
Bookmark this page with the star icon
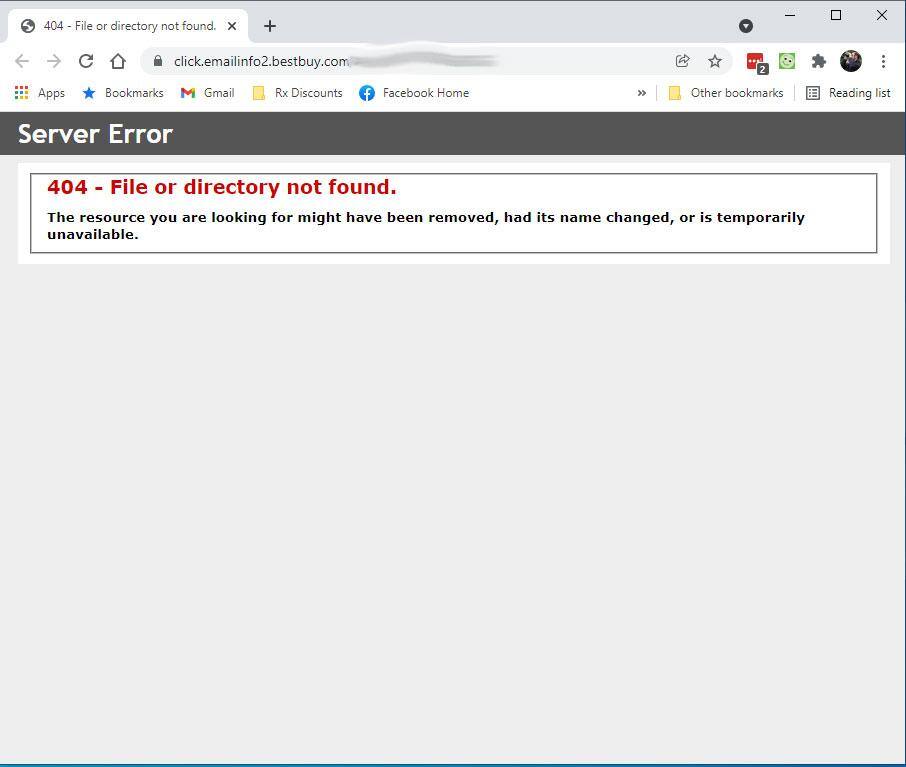(715, 61)
